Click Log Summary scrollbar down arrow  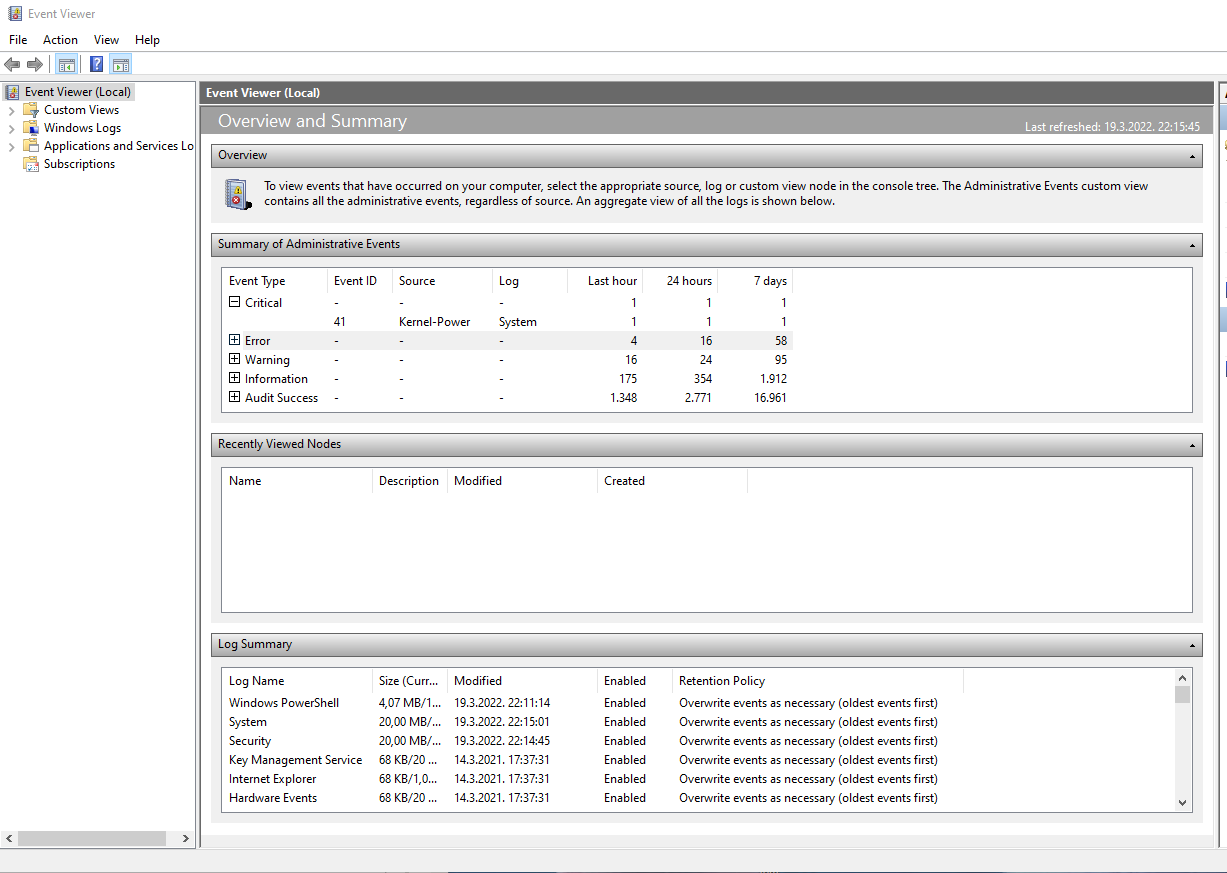[x=1183, y=802]
